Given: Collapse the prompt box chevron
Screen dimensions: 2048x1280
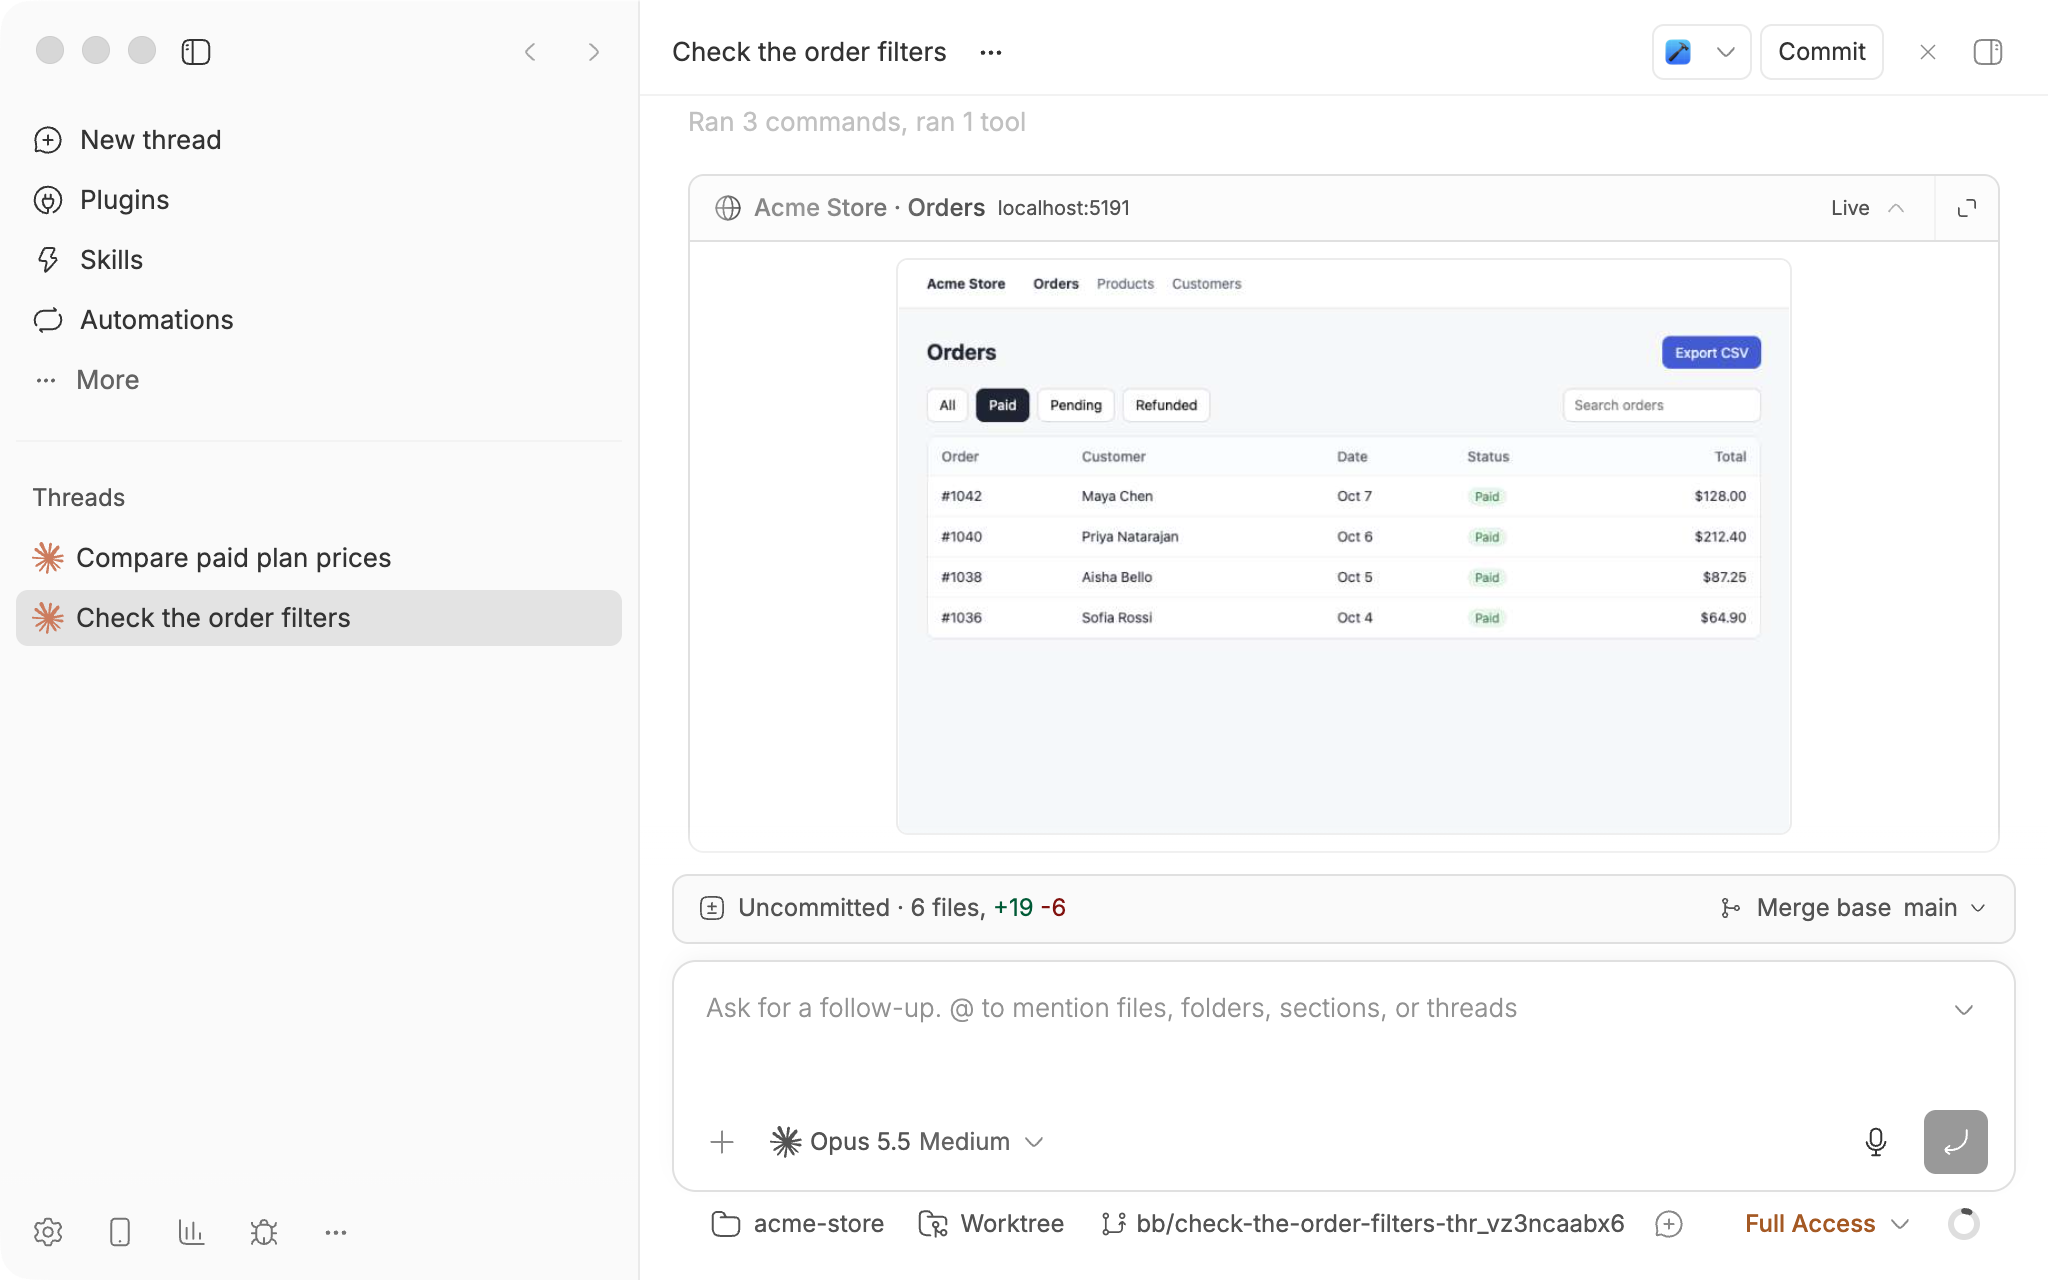Looking at the screenshot, I should coord(1964,1010).
